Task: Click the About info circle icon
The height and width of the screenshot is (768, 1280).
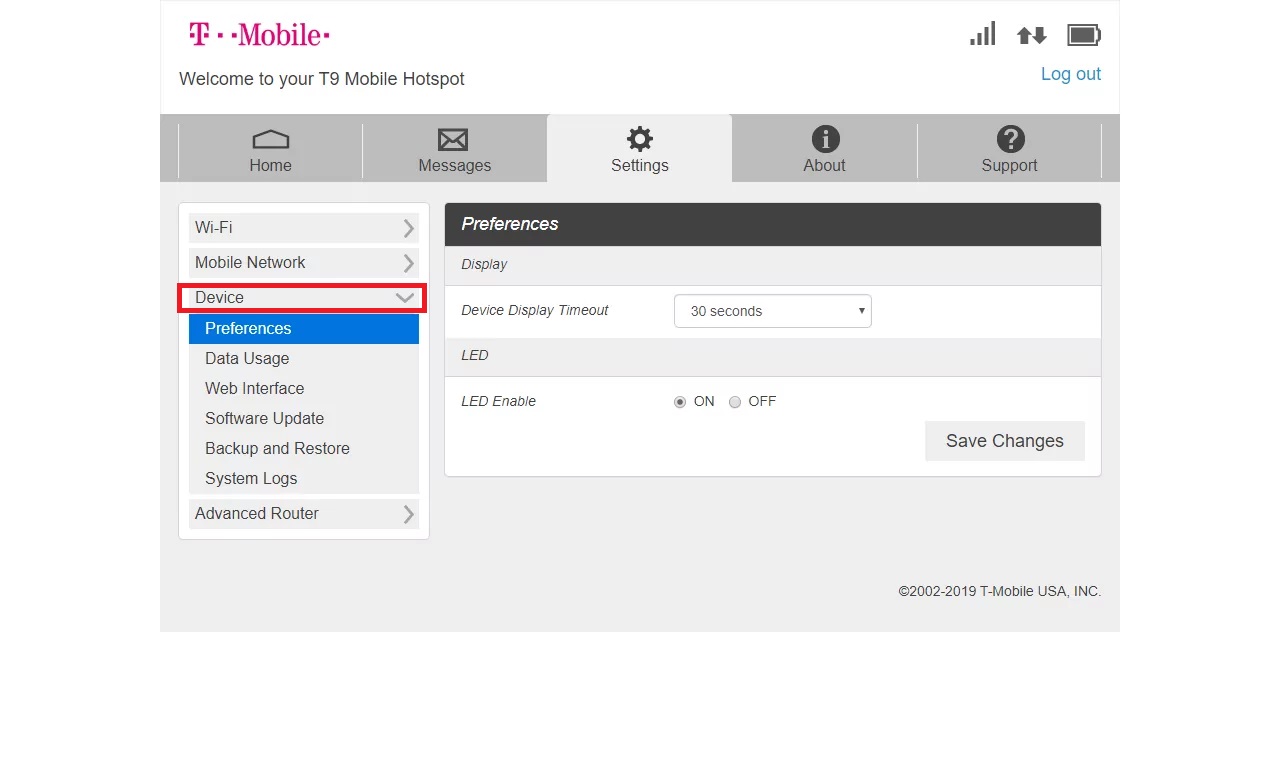Action: coord(825,139)
